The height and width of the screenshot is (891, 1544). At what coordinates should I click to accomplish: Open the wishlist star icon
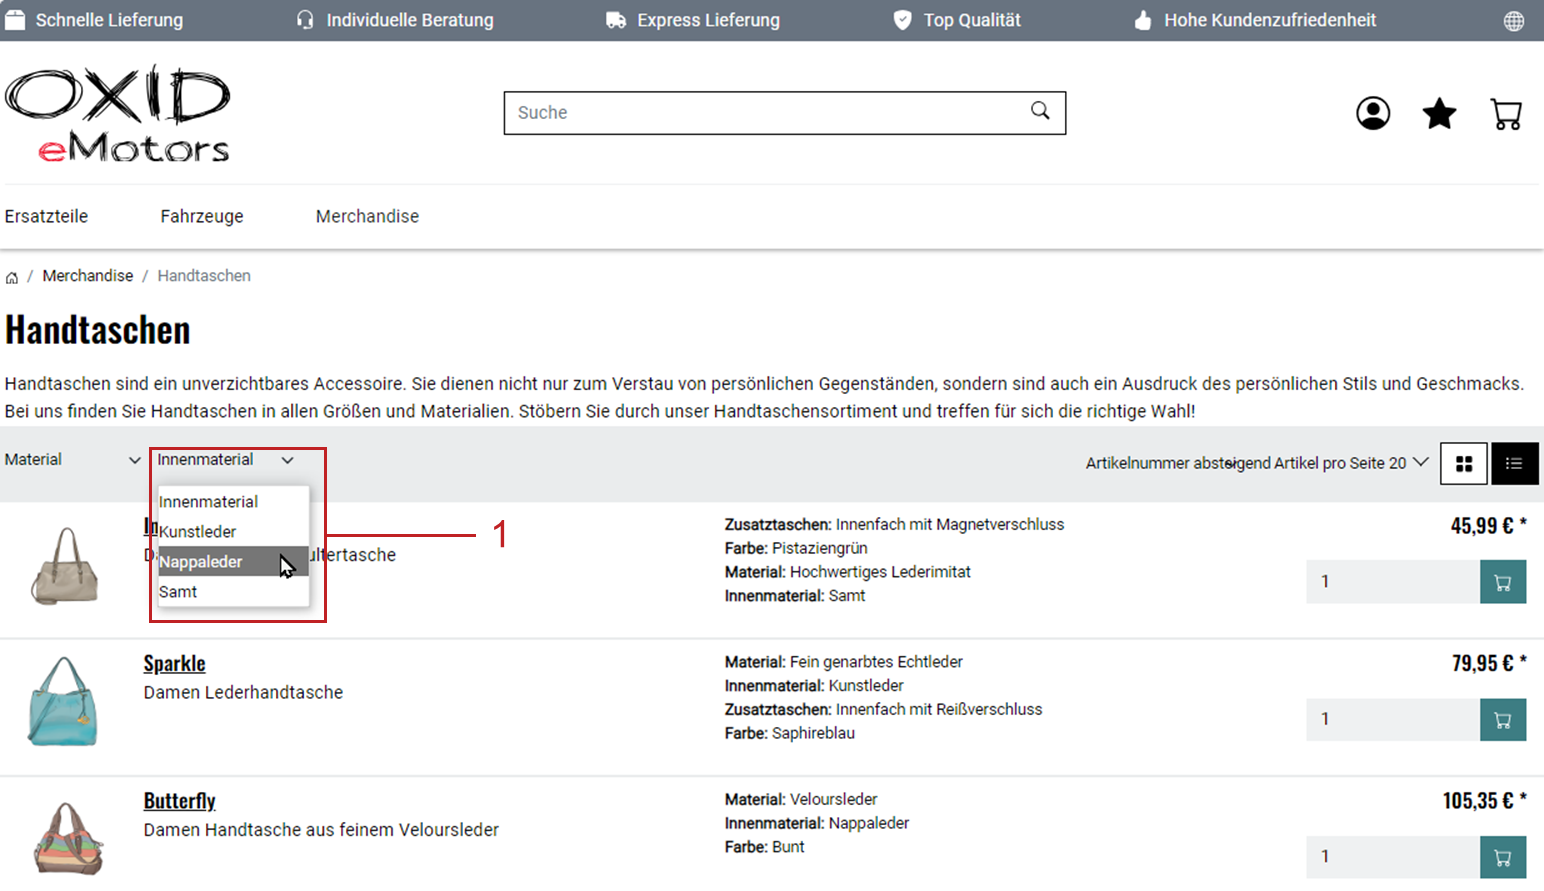tap(1439, 114)
